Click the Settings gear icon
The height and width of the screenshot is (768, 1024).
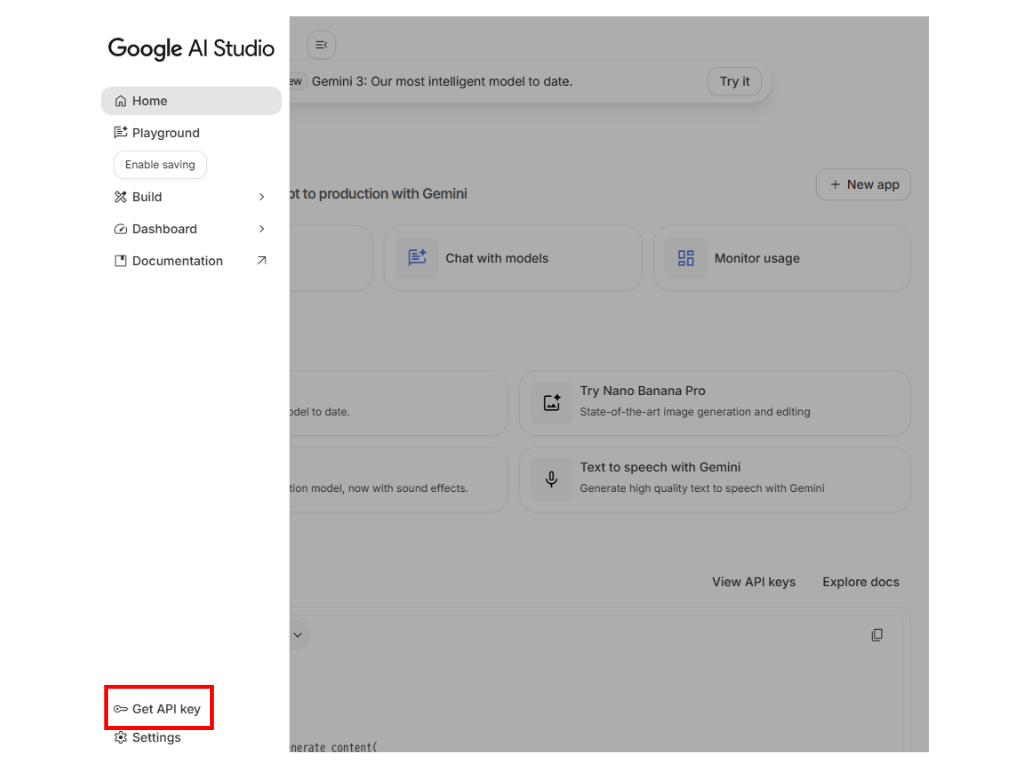[121, 738]
